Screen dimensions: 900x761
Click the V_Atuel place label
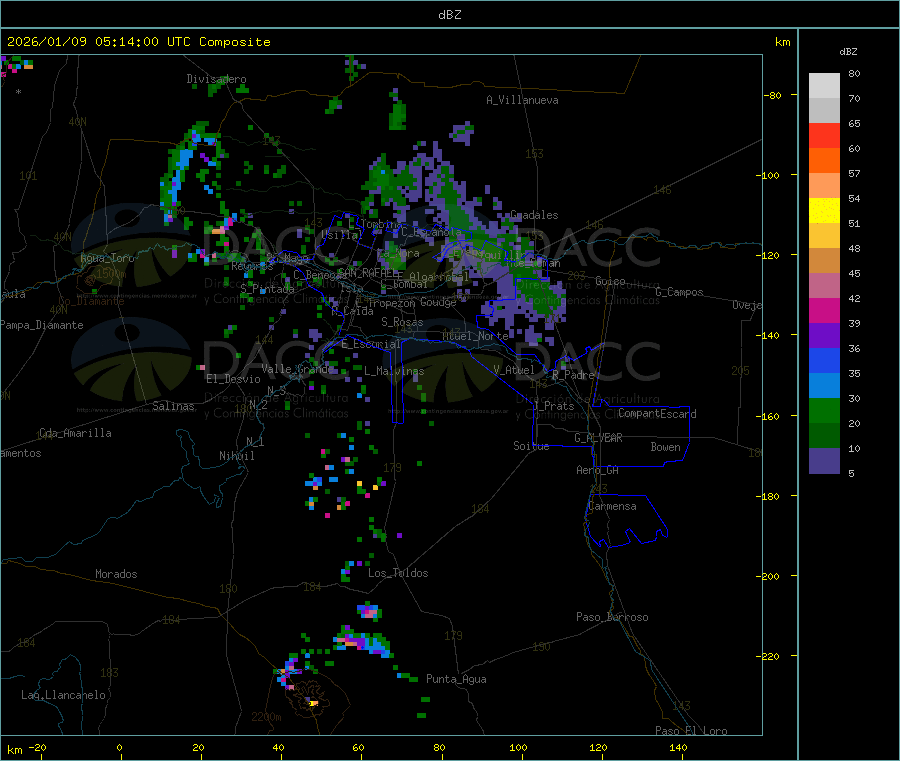pos(514,370)
